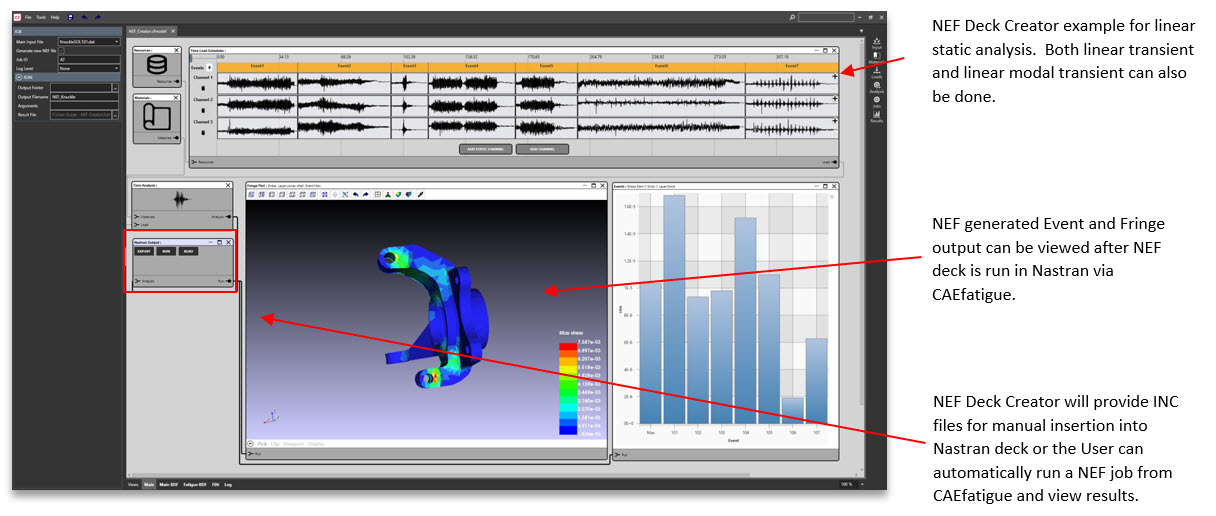
Task: Open the Jobs icon in right sidebar
Action: 876,101
